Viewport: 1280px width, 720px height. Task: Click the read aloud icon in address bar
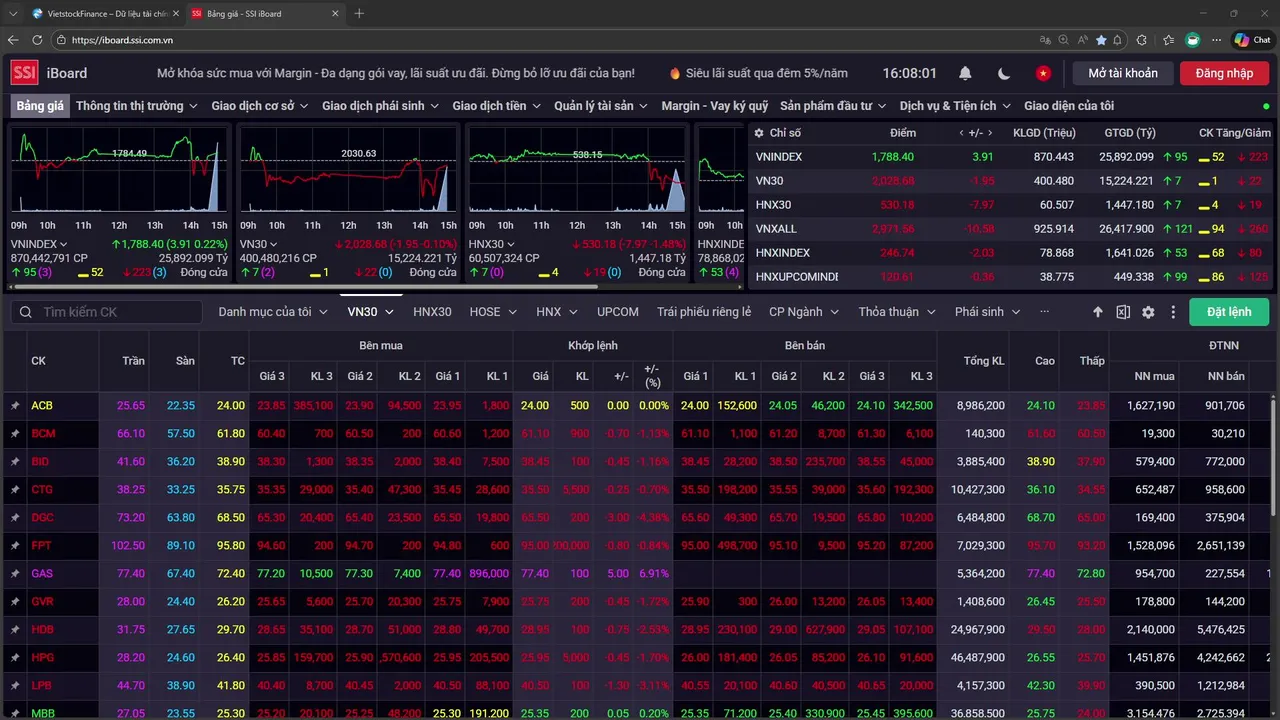click(1083, 40)
